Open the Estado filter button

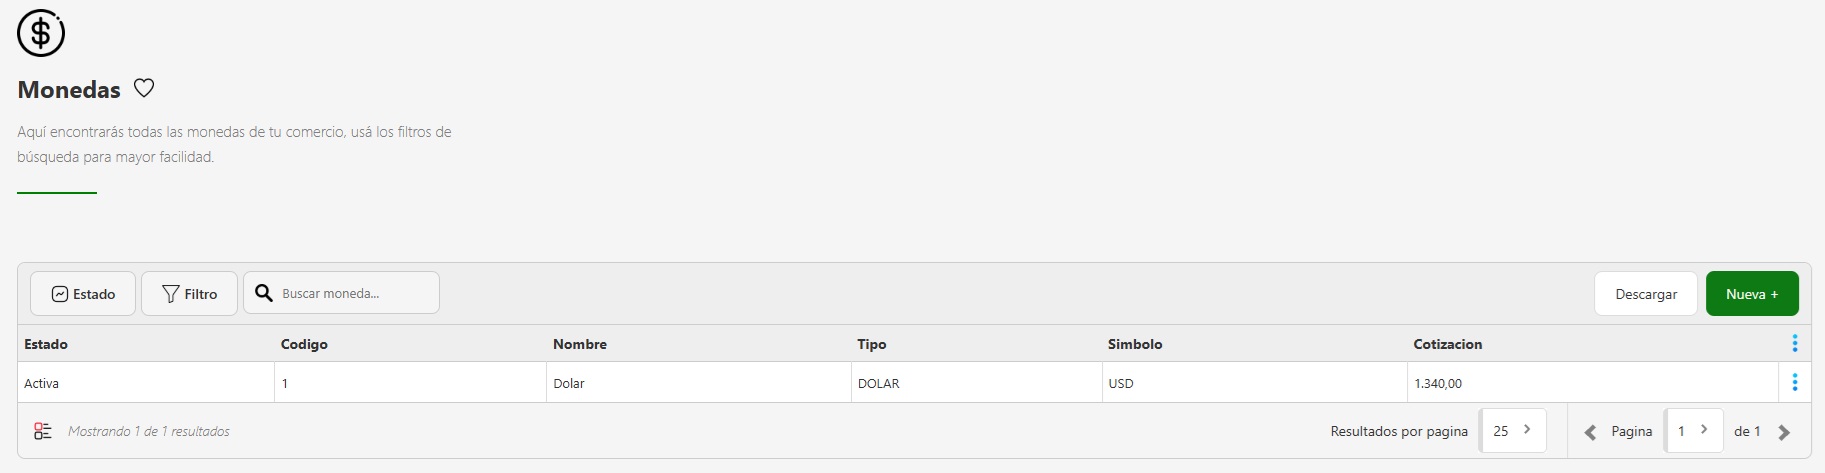83,294
